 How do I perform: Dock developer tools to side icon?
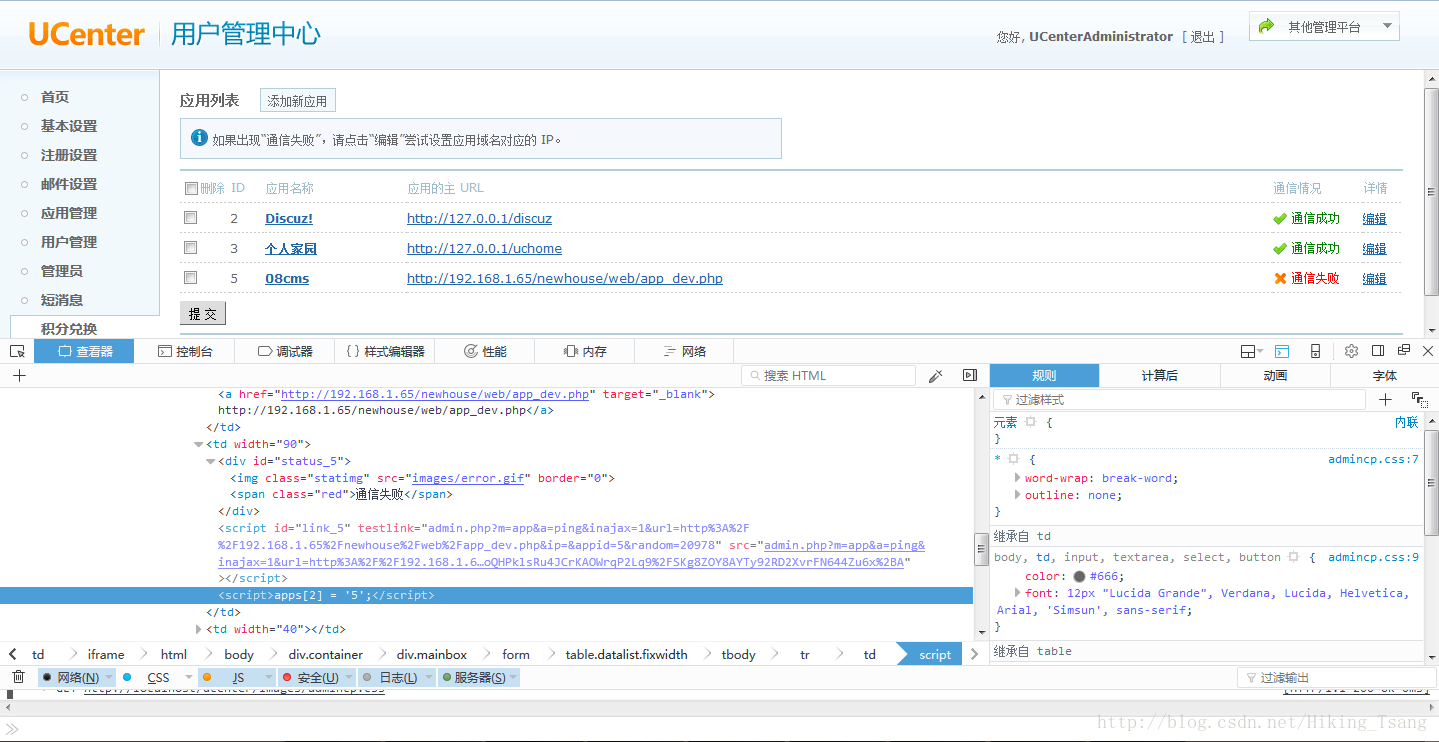1378,351
